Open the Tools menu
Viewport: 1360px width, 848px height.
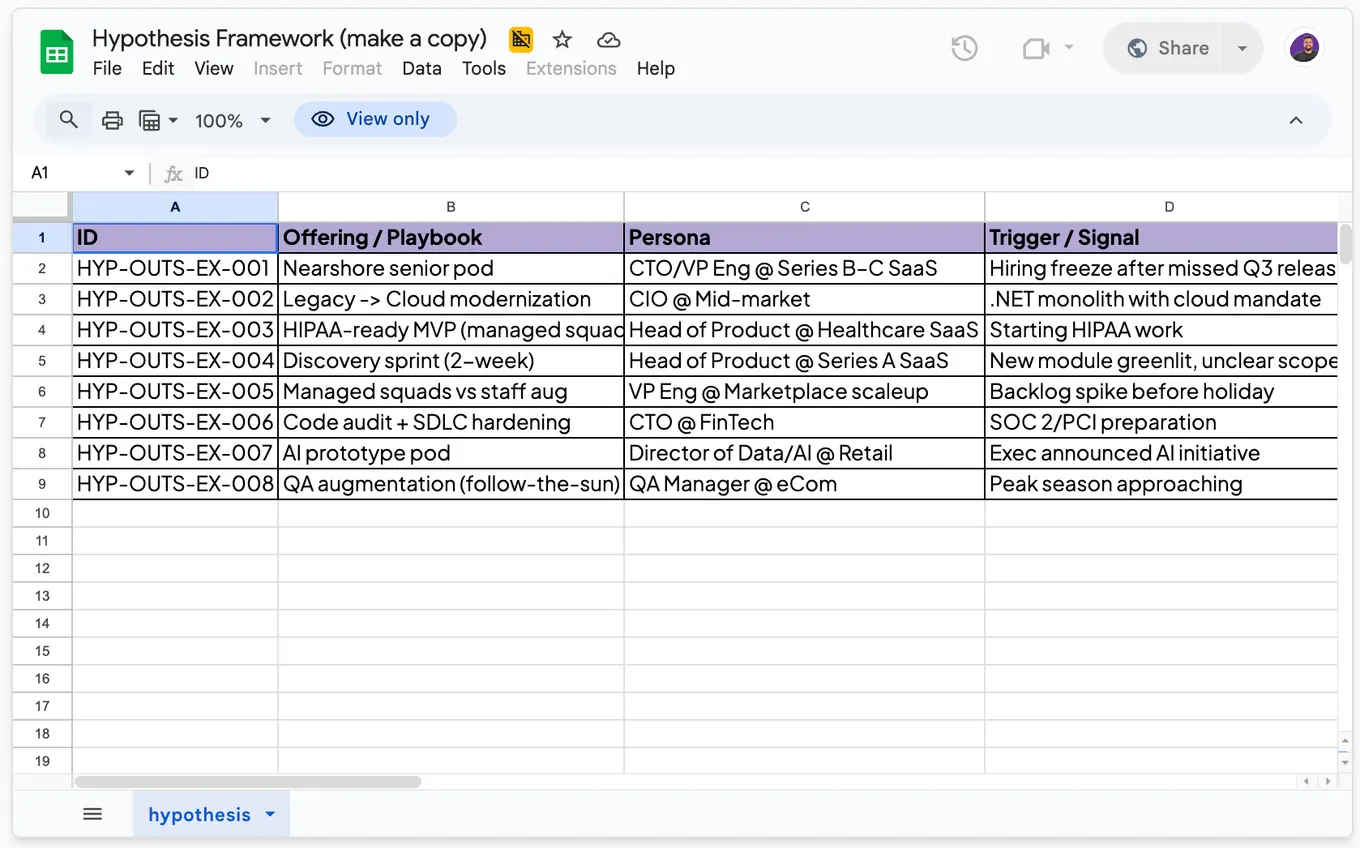pyautogui.click(x=484, y=68)
